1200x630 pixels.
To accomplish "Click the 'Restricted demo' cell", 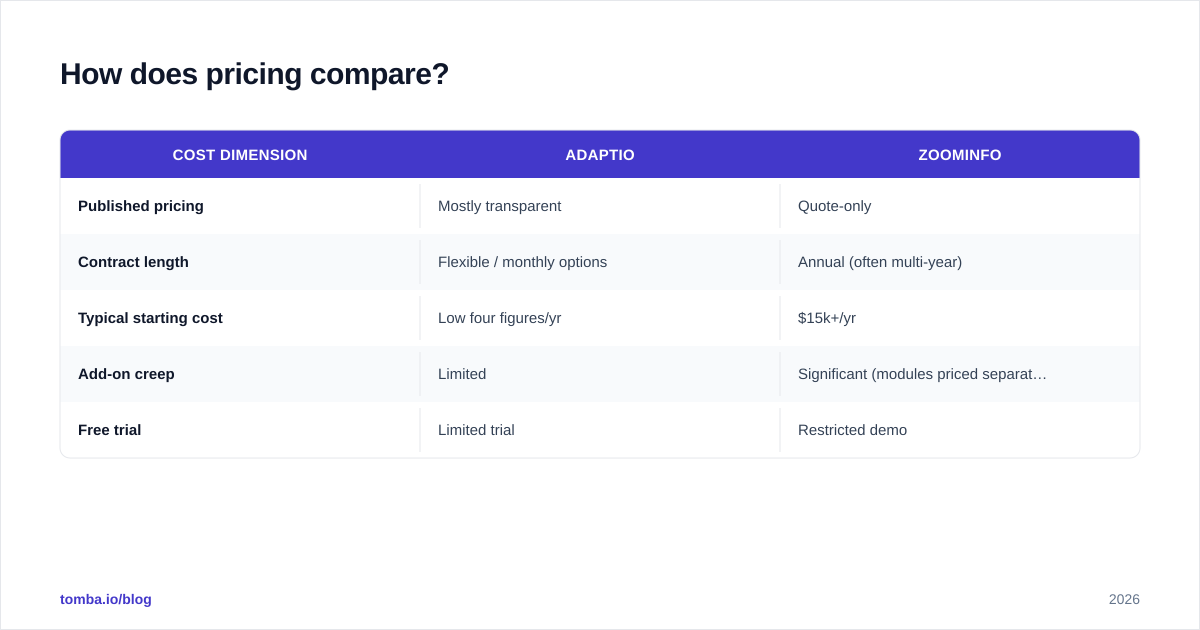I will click(x=853, y=430).
